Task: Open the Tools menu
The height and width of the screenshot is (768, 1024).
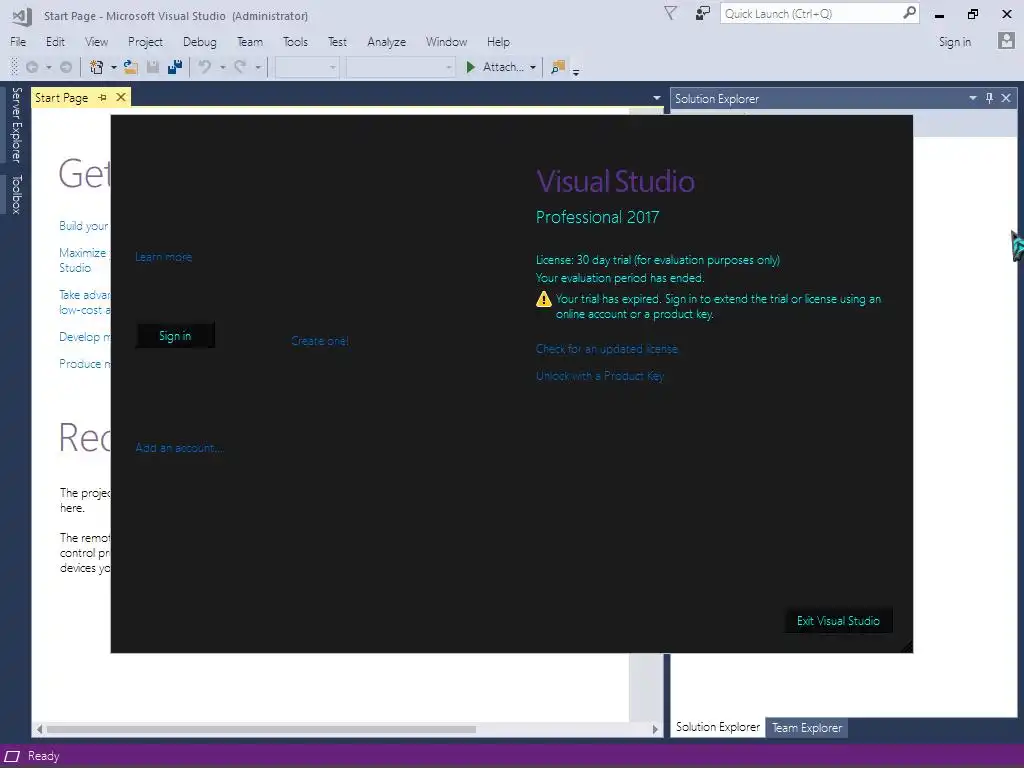Action: [295, 42]
